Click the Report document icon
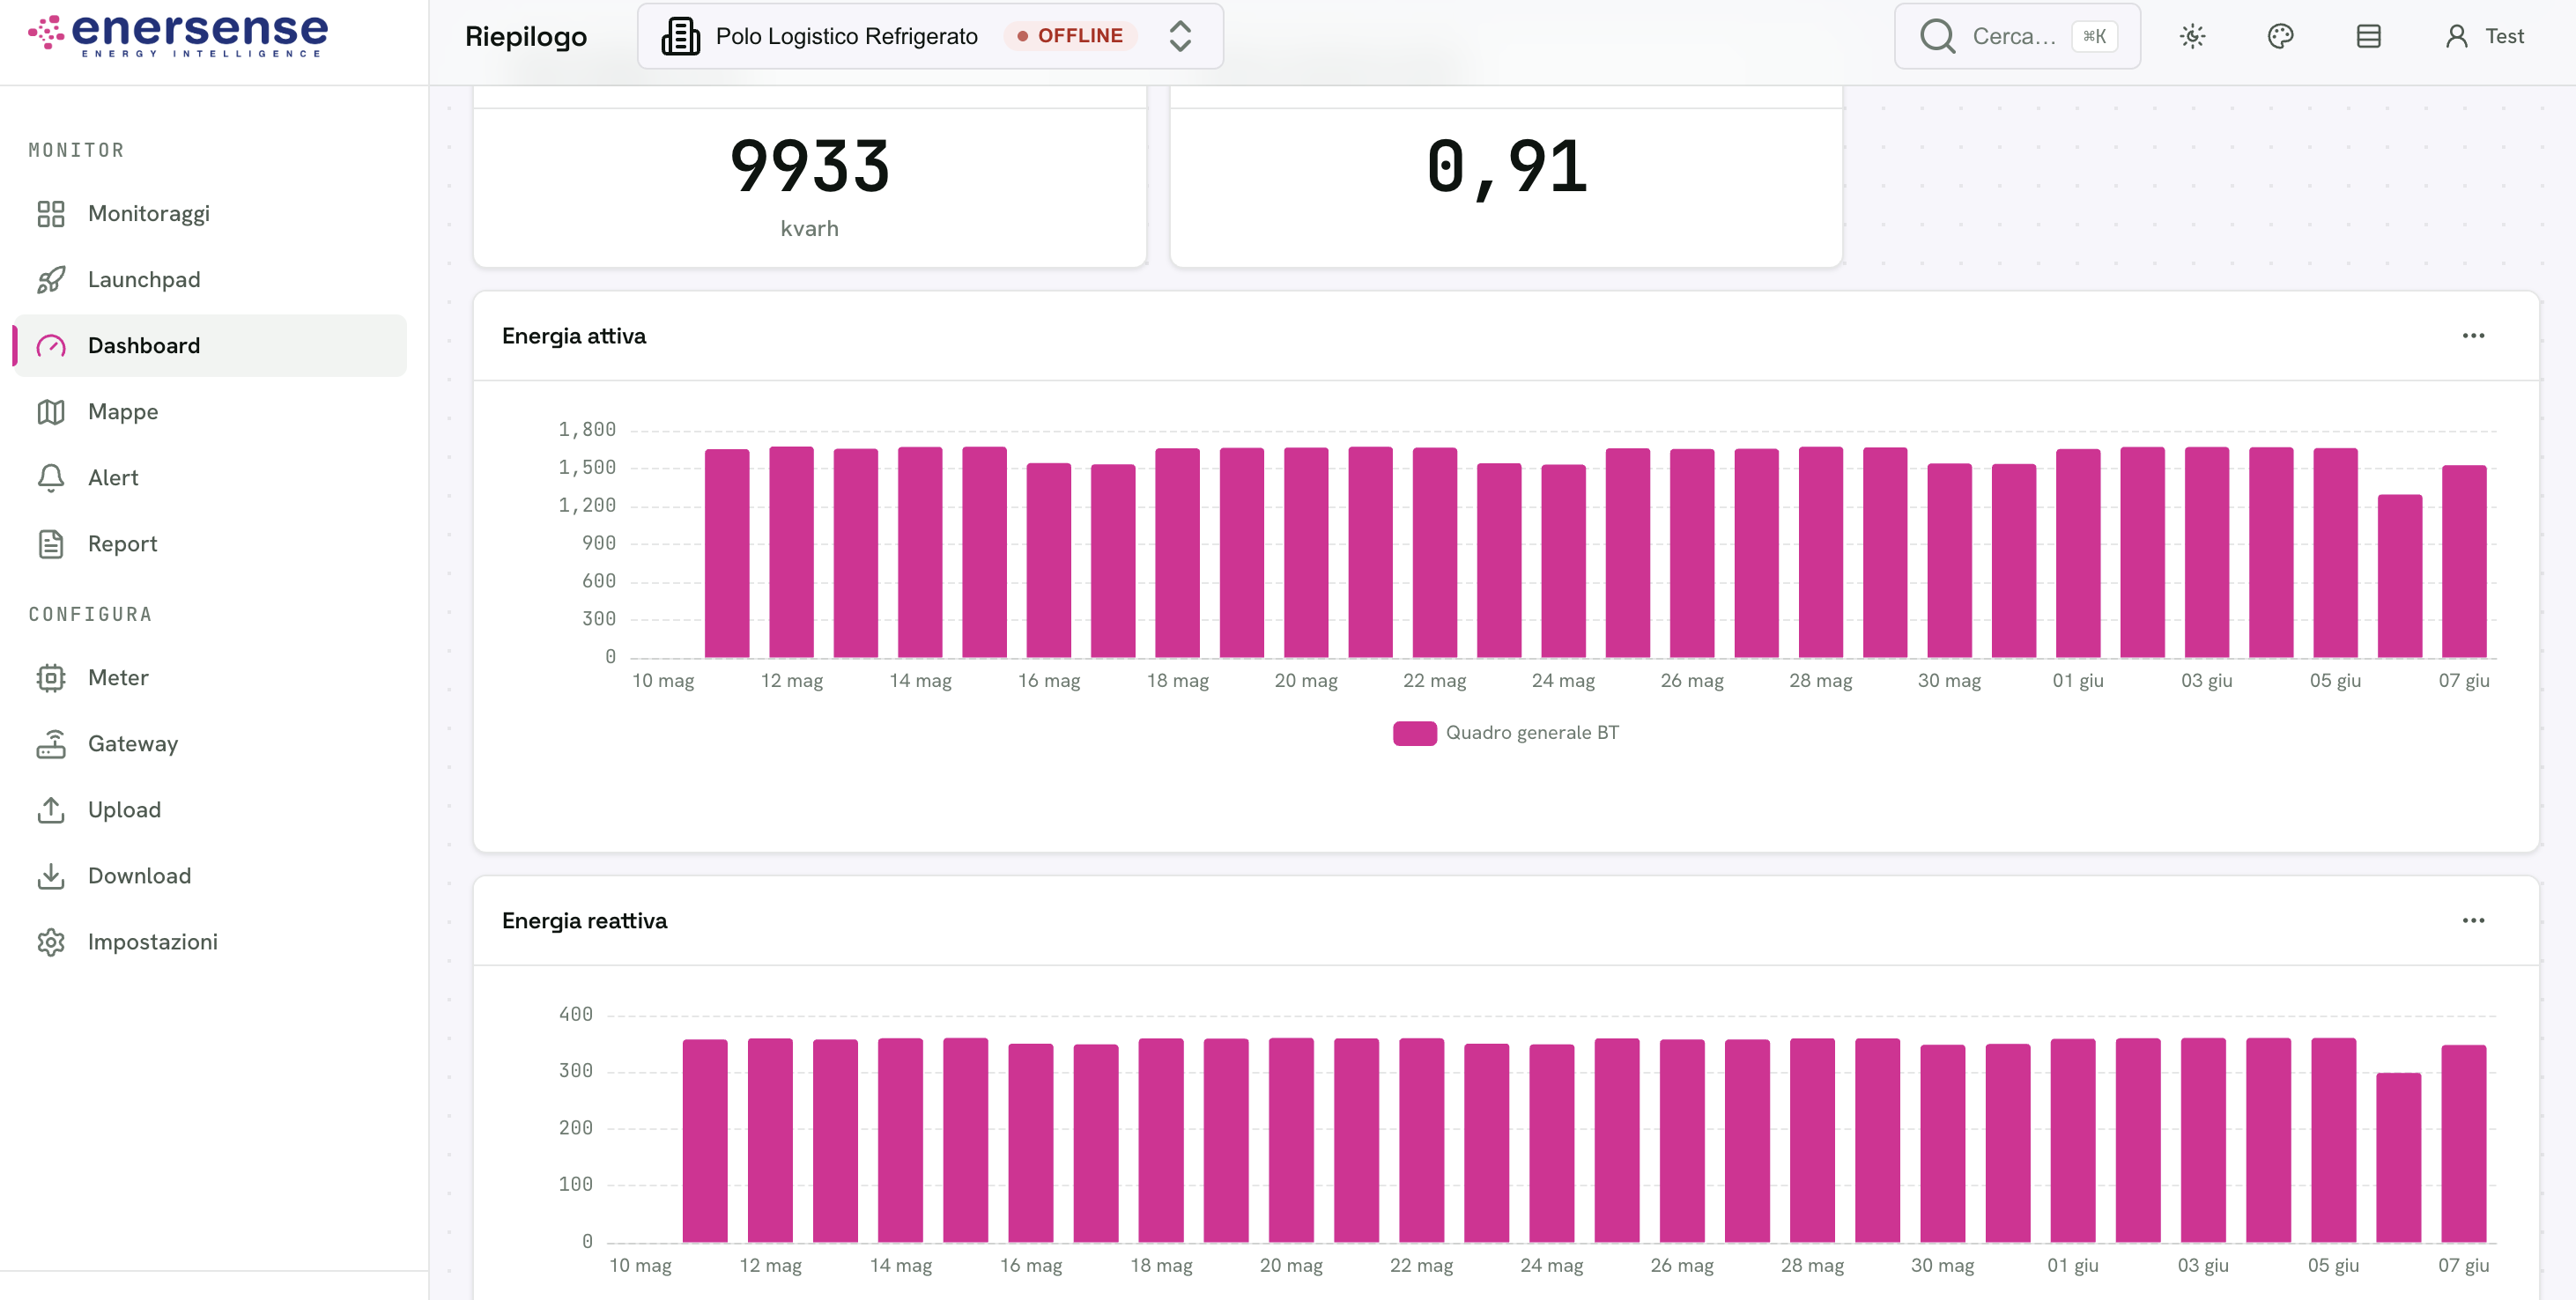This screenshot has width=2576, height=1300. 51,544
